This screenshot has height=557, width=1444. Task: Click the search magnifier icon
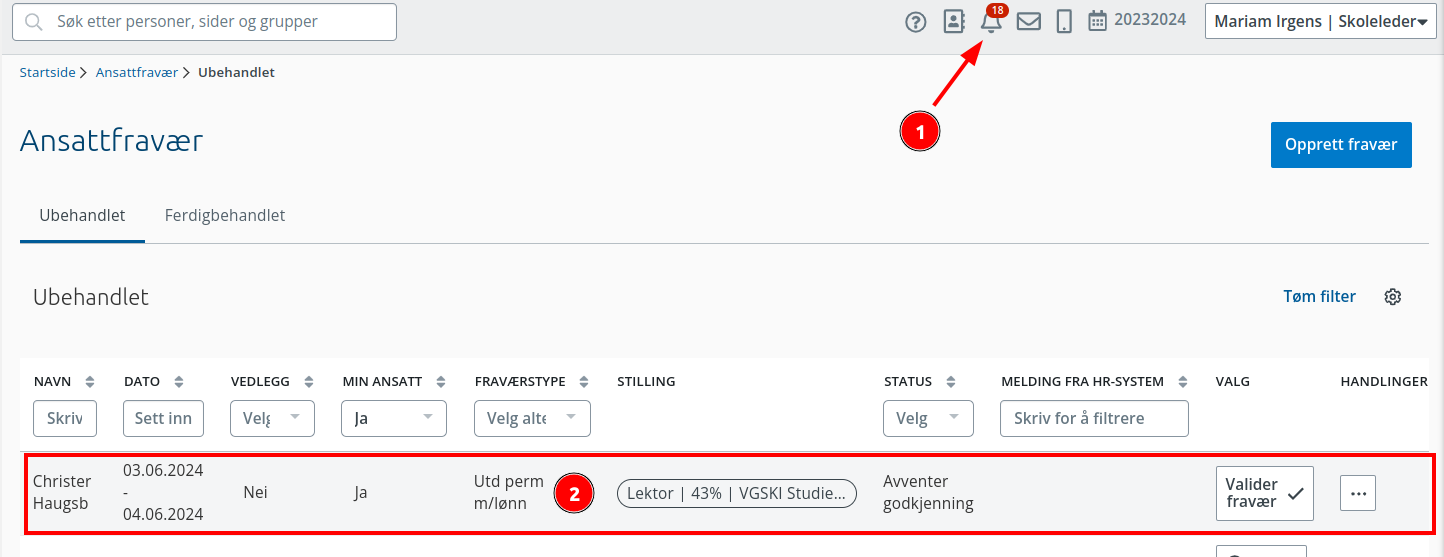click(34, 22)
